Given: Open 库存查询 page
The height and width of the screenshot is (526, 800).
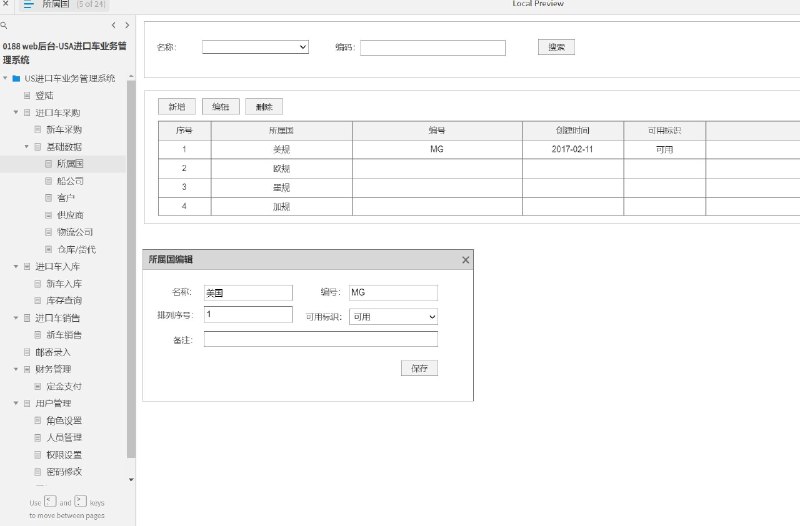Looking at the screenshot, I should point(64,300).
